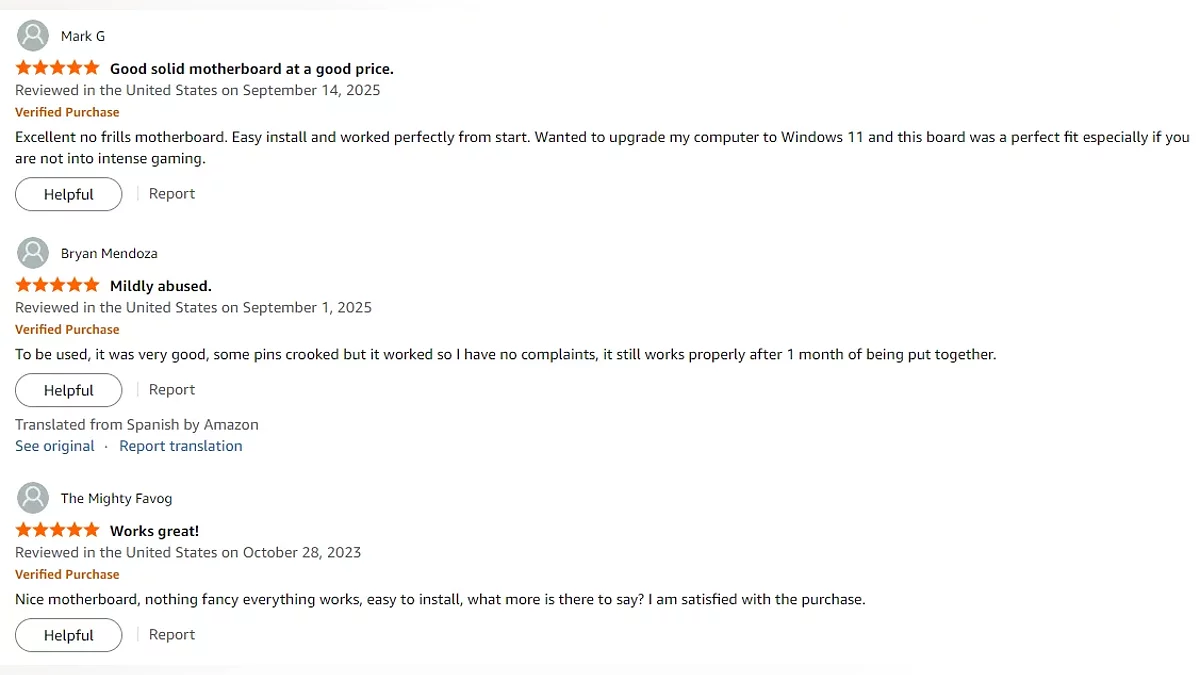Click star rating on Mark G's review

pyautogui.click(x=57, y=68)
